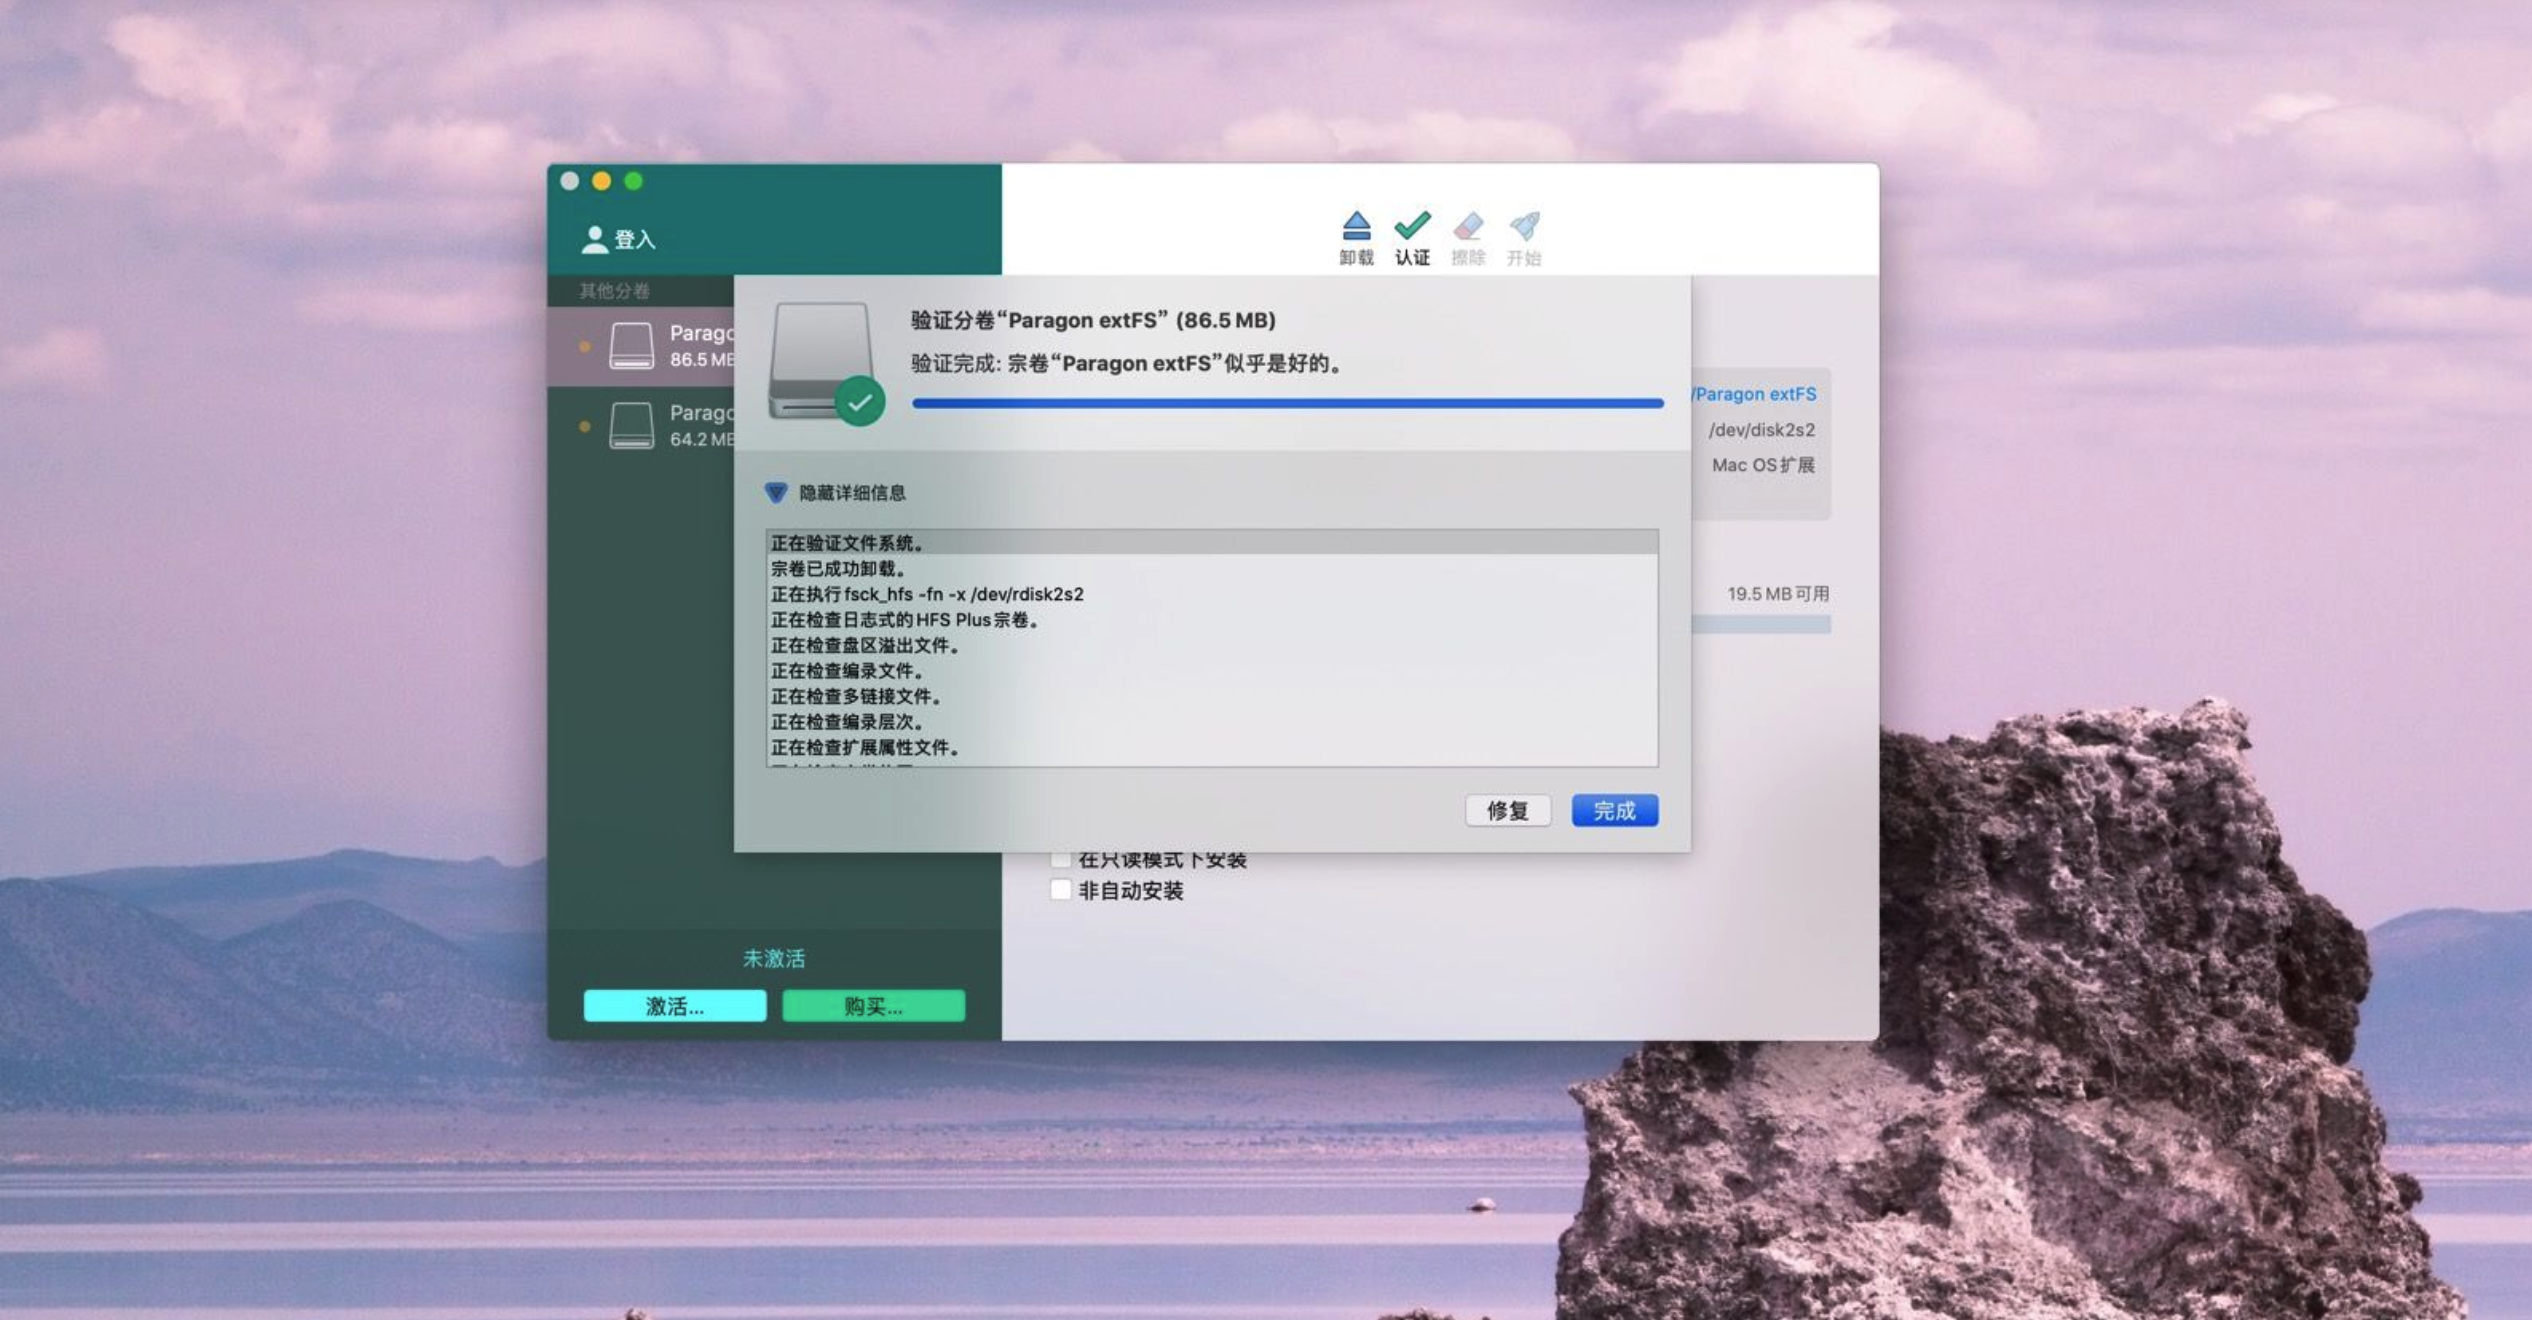Viewport: 2532px width, 1320px height.
Task: Click the blue verification progress bar
Action: (x=1287, y=403)
